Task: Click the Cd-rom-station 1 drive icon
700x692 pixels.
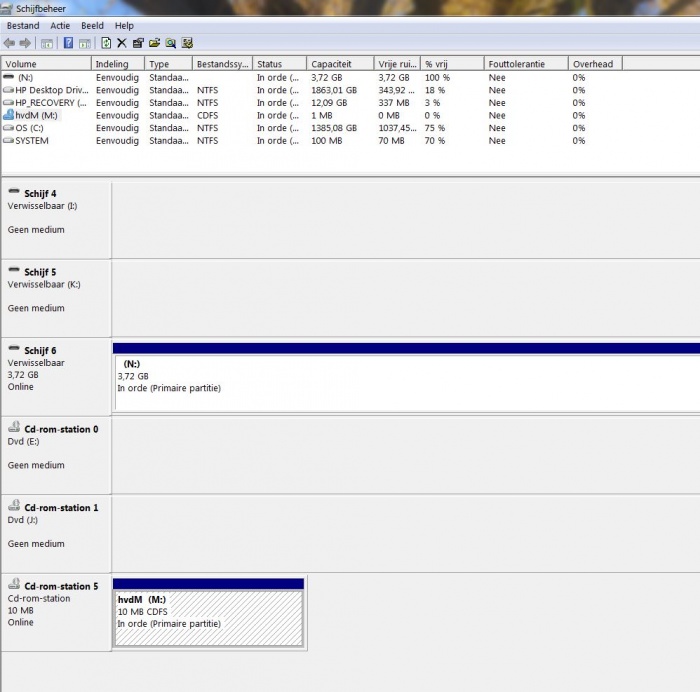Action: 14,505
